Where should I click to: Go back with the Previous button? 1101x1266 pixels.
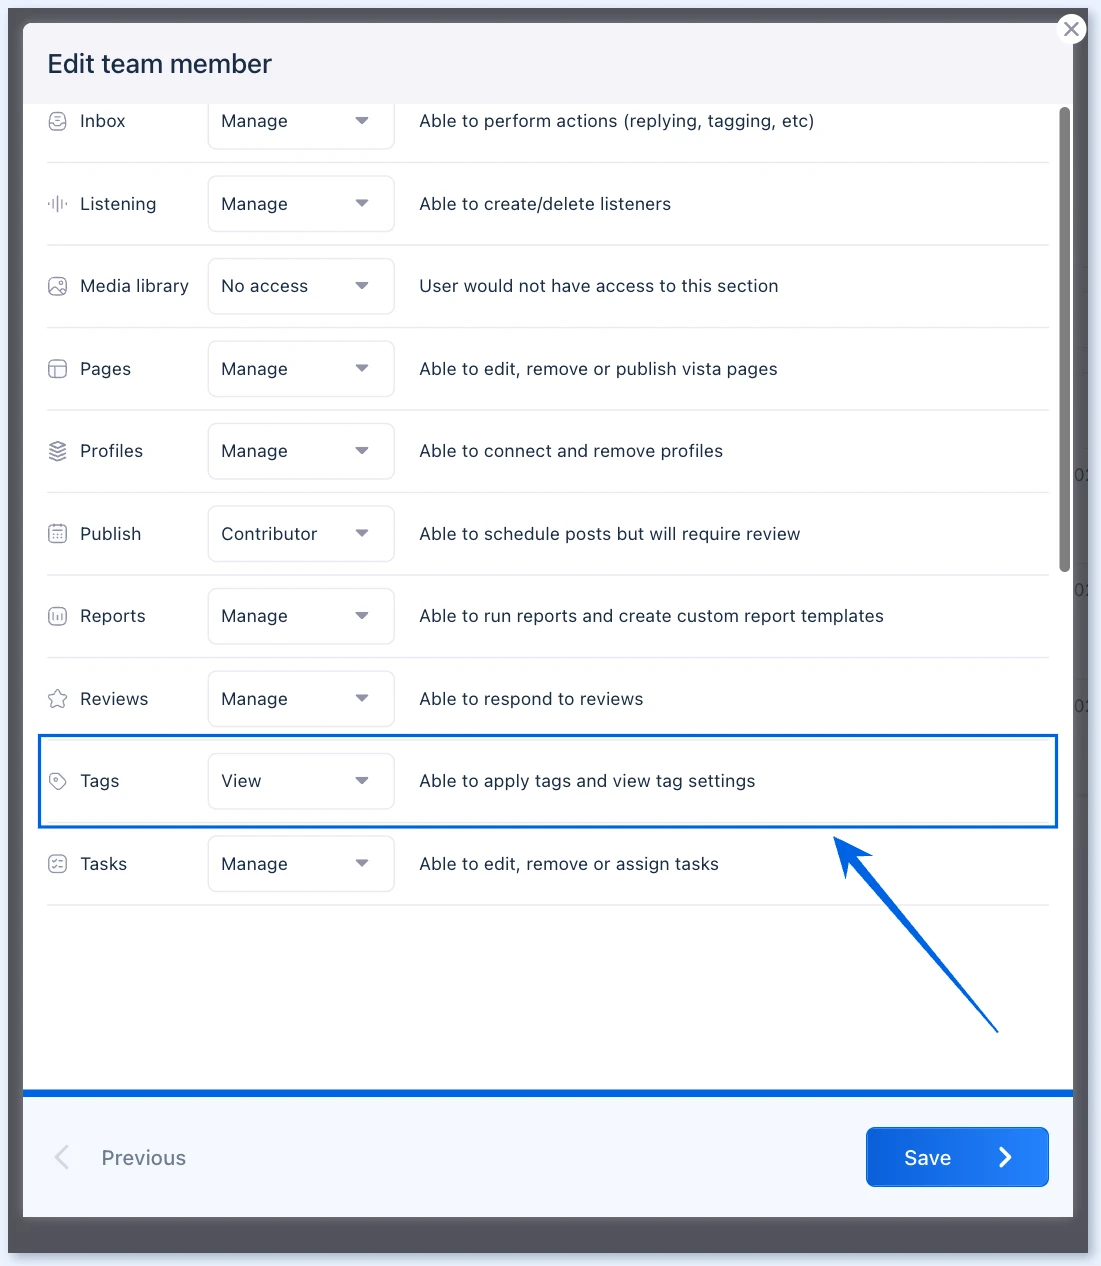[x=120, y=1158]
